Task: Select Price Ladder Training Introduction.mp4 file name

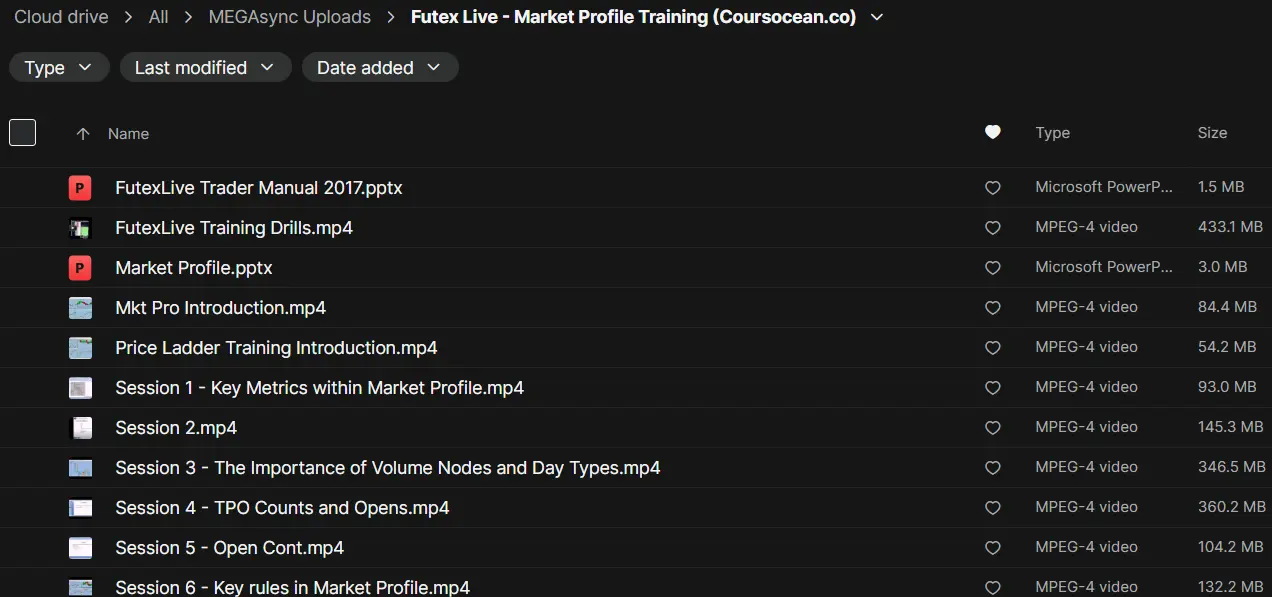Action: pyautogui.click(x=276, y=348)
